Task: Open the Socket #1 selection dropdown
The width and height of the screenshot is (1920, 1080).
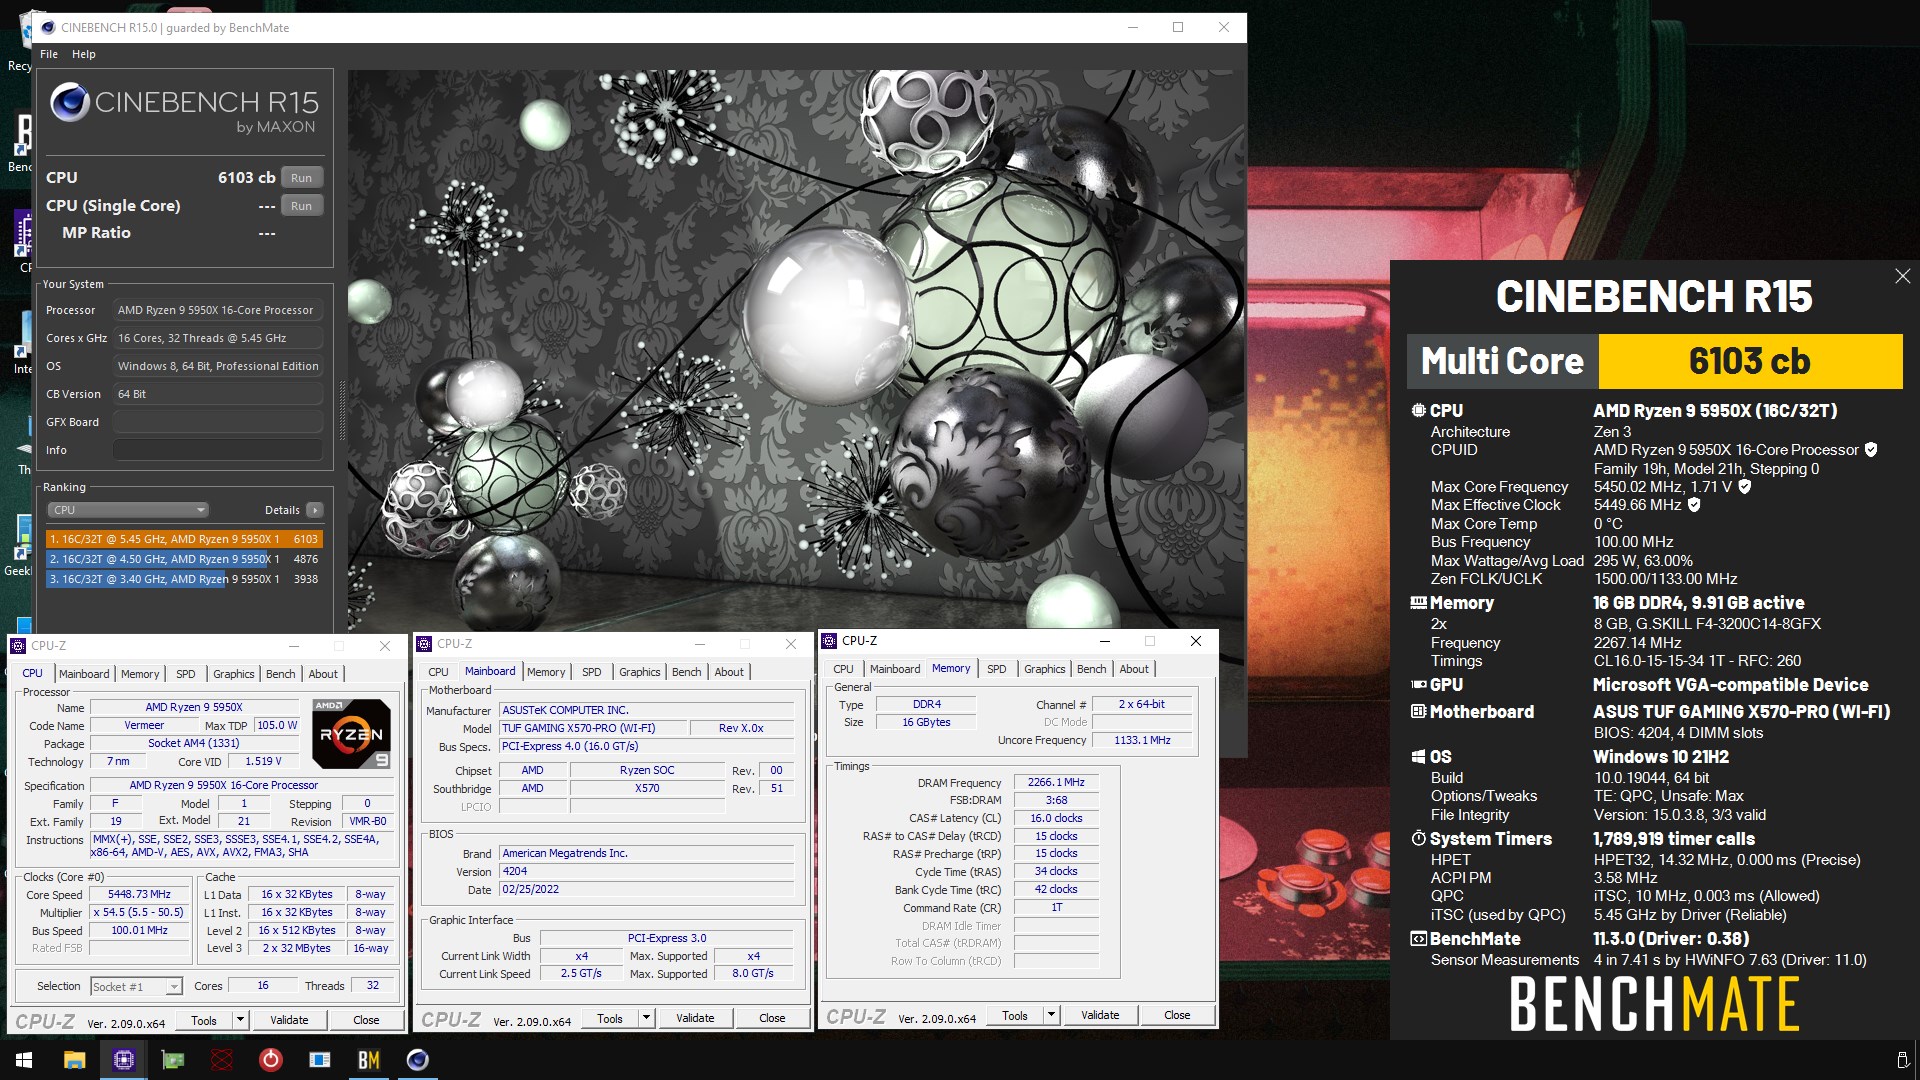Action: [x=136, y=987]
